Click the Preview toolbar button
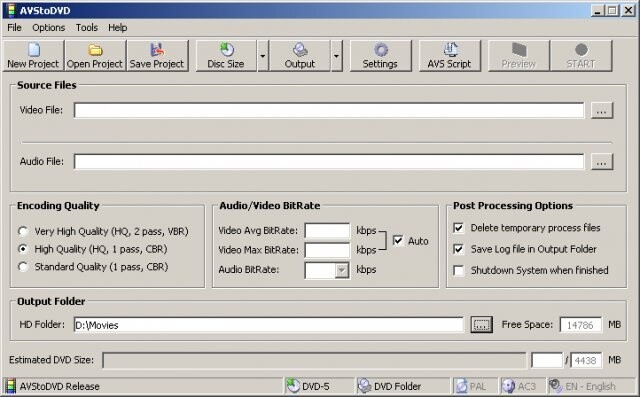Viewport: 640px width, 397px height. coord(519,55)
